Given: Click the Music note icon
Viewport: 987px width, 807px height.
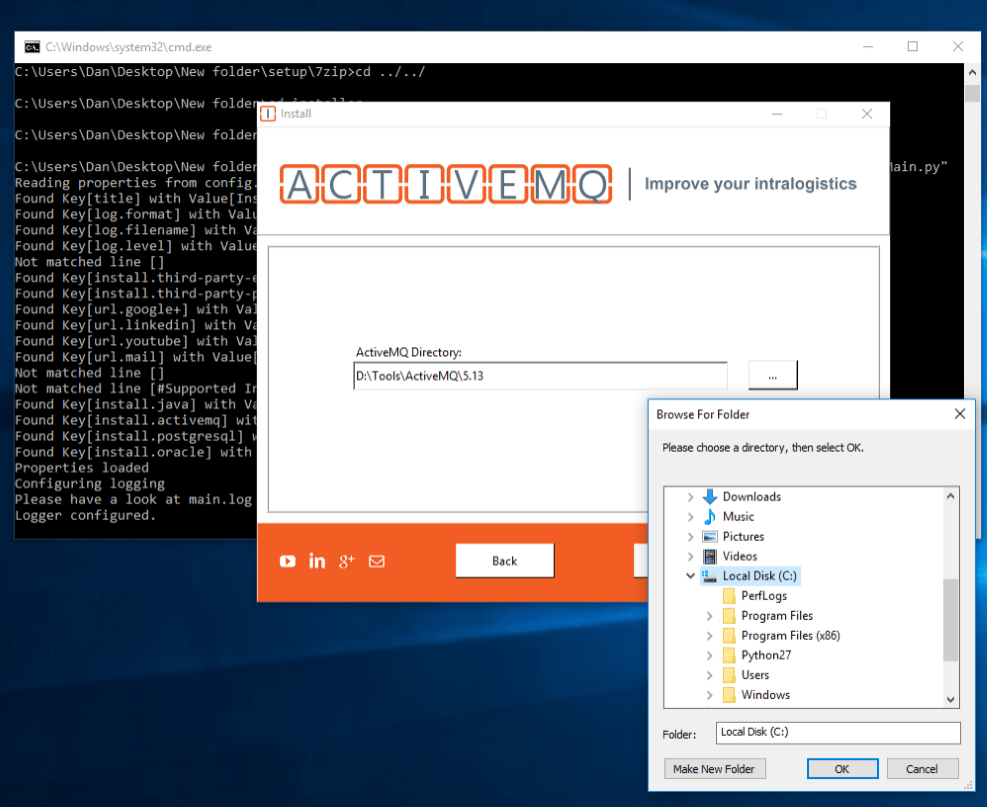Looking at the screenshot, I should pos(710,517).
